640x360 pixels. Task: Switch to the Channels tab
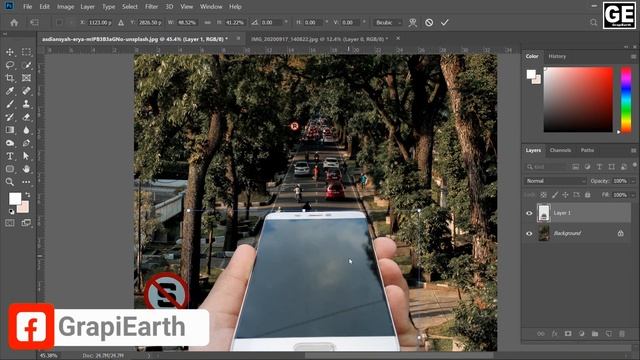click(x=560, y=150)
